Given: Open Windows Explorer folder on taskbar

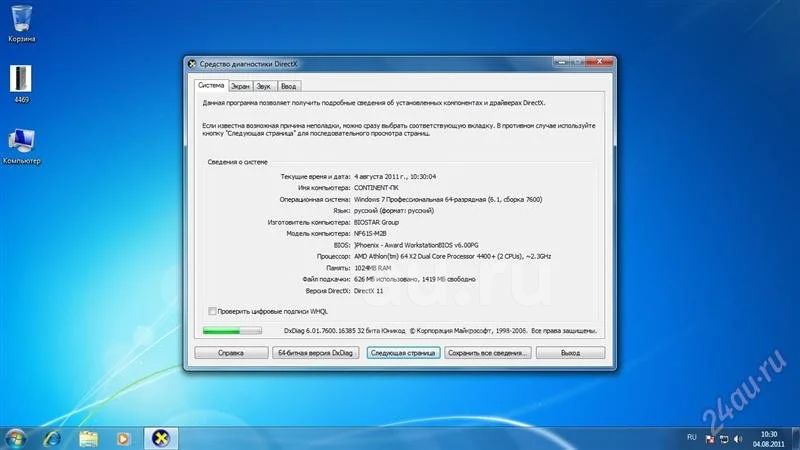Looking at the screenshot, I should click(x=88, y=438).
